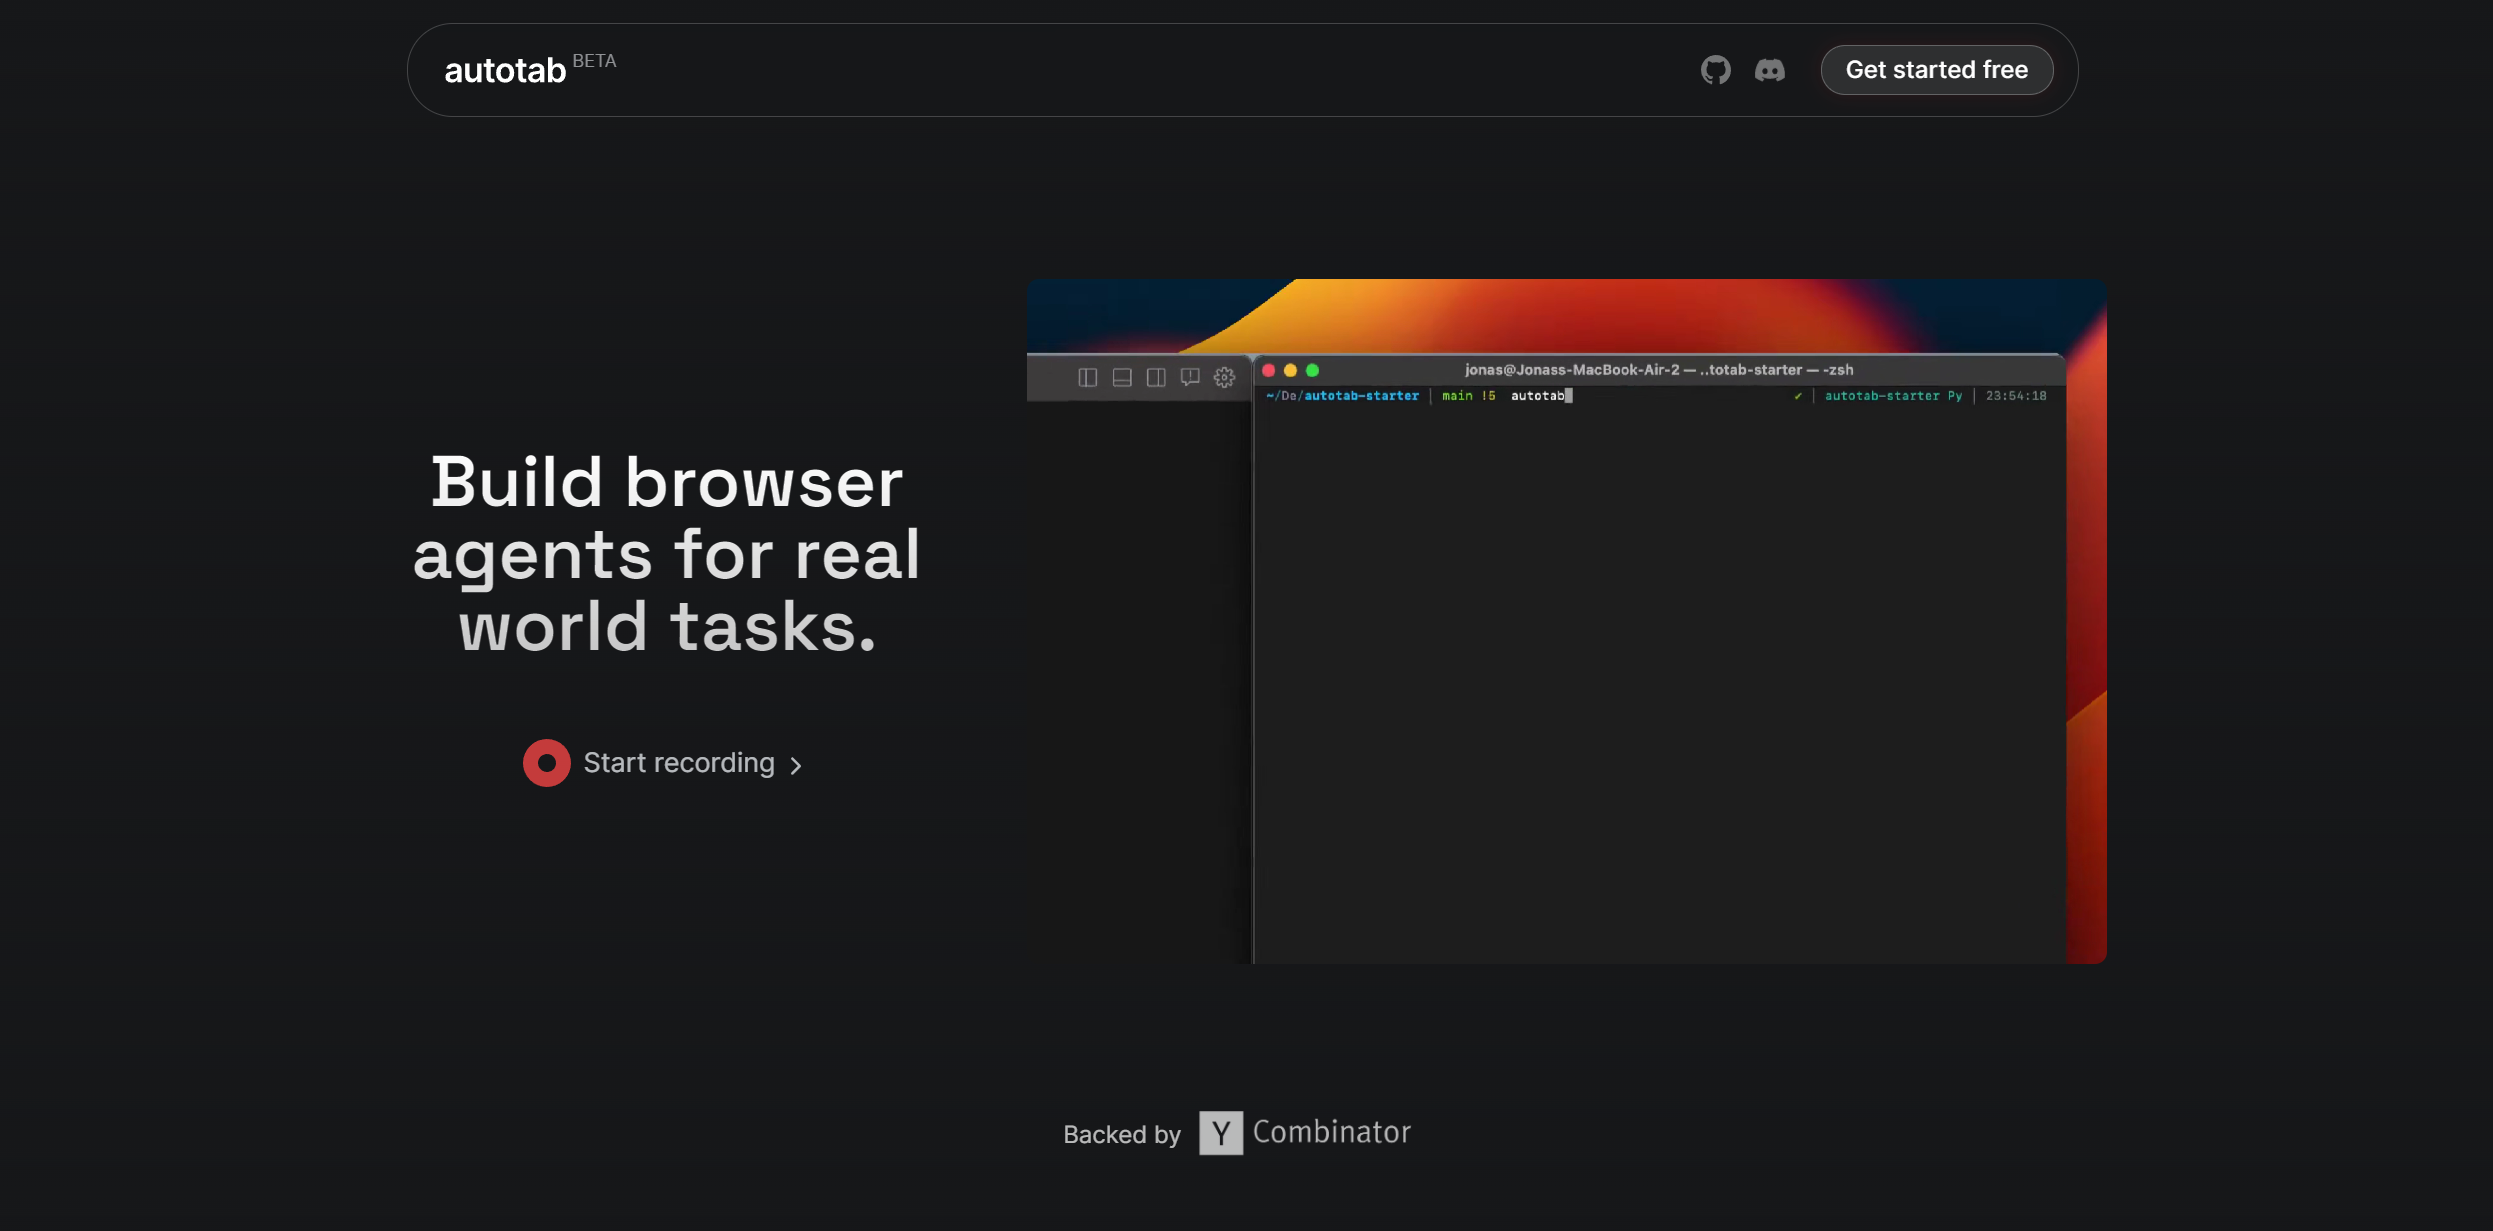Toggle left sidebar layout icon in demo
Screen dimensions: 2493x1231
pyautogui.click(x=1087, y=378)
